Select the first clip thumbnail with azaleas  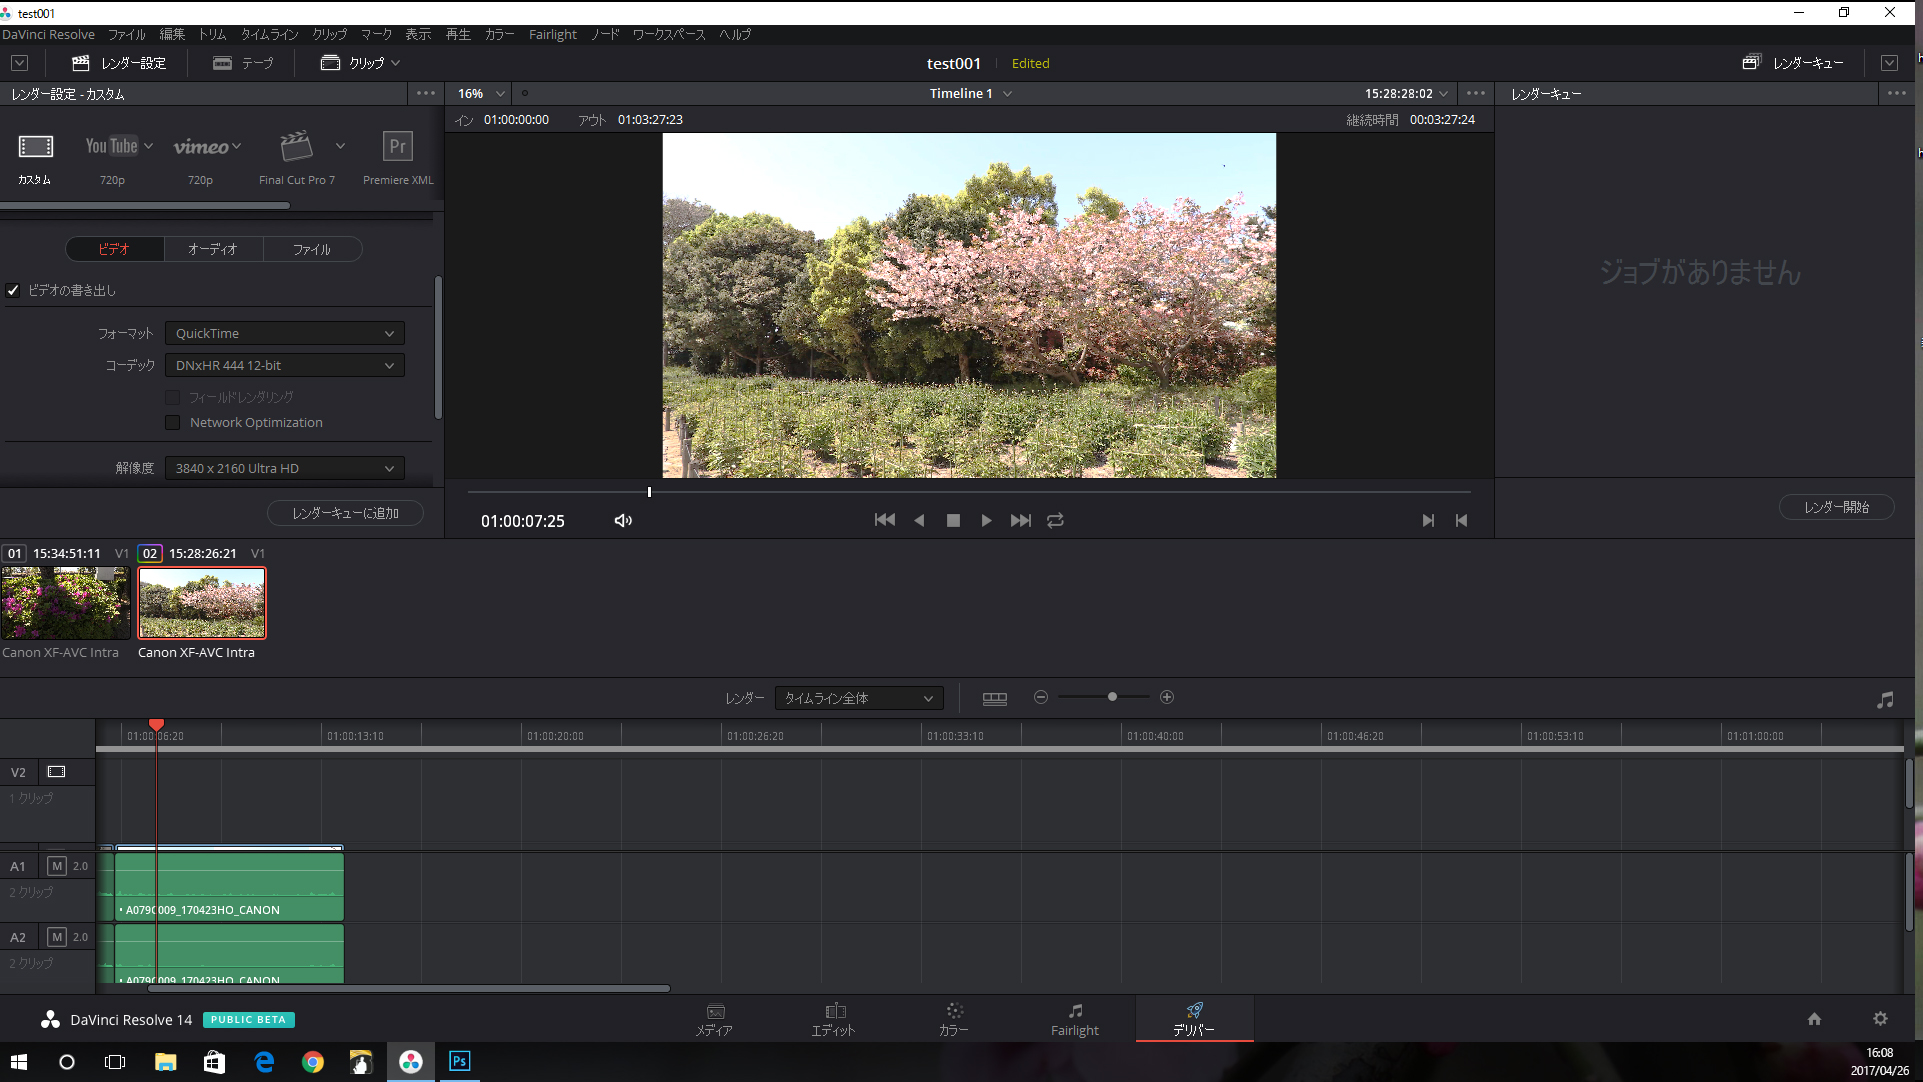coord(65,603)
